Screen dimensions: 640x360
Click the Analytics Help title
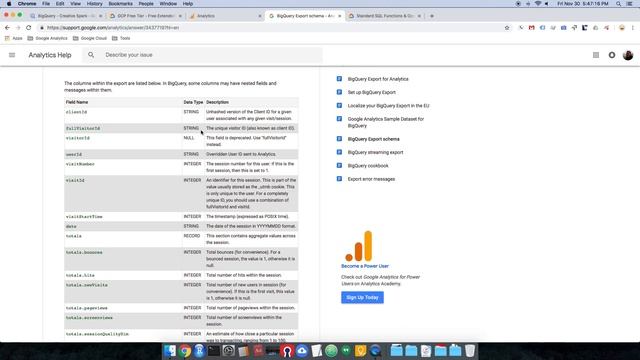pyautogui.click(x=50, y=55)
